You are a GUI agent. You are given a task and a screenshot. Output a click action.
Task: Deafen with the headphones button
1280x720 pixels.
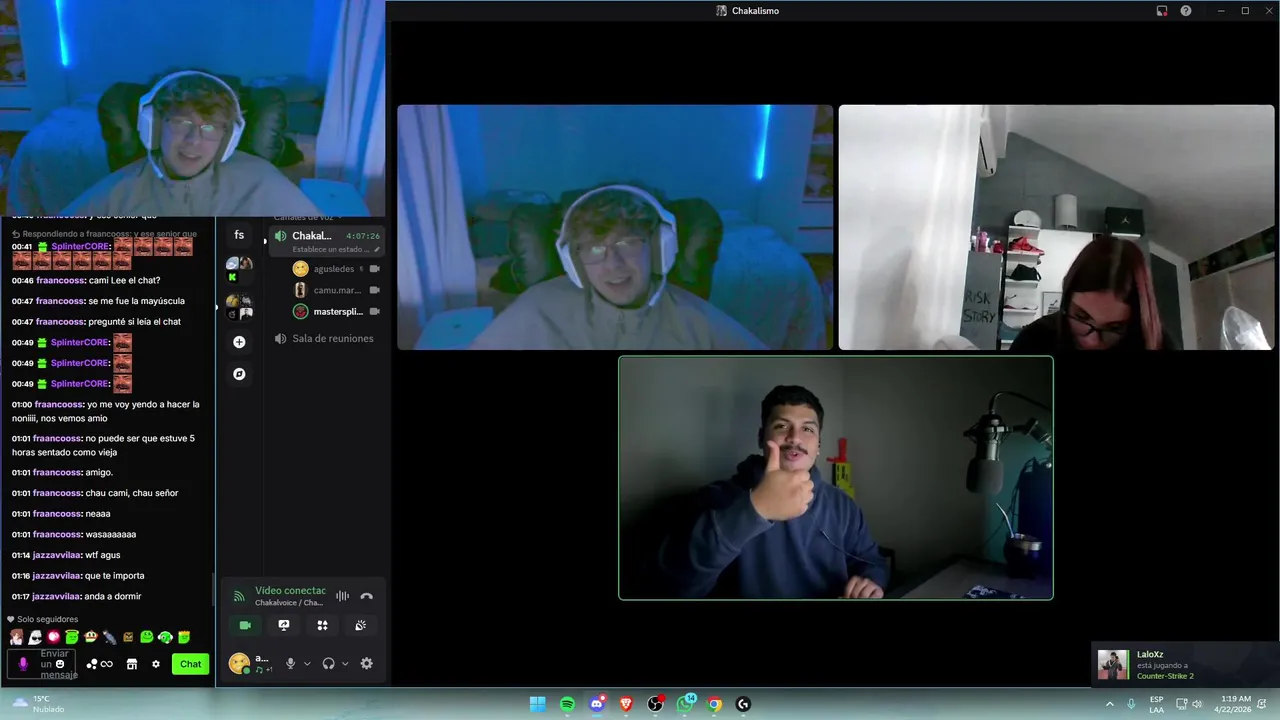[328, 663]
